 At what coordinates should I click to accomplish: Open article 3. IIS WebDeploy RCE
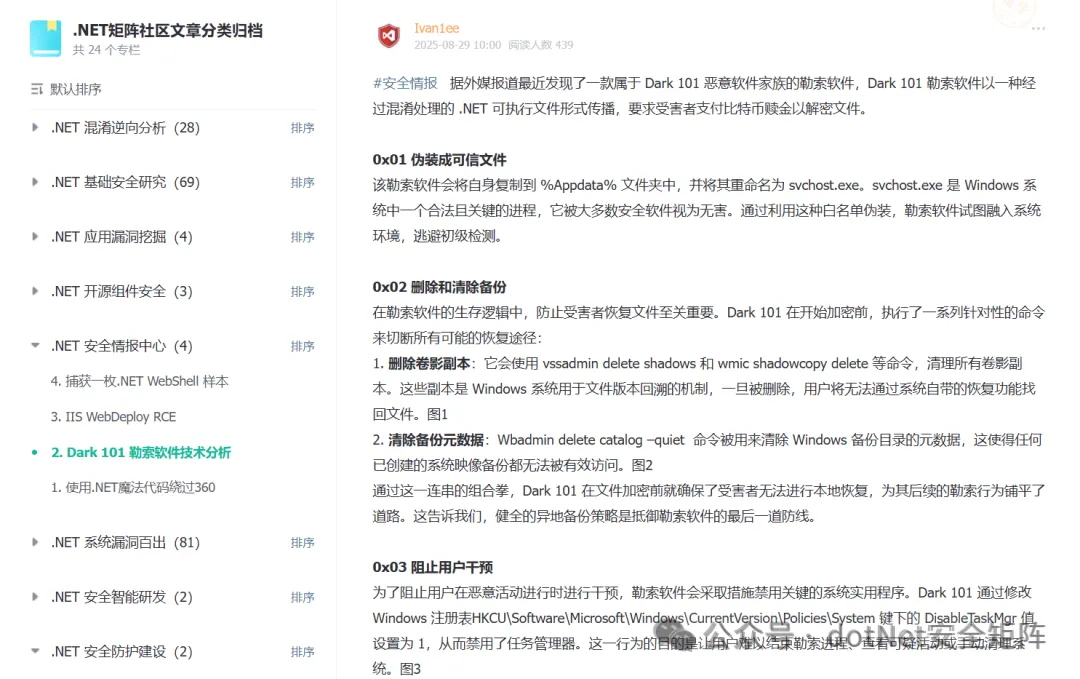tap(114, 417)
